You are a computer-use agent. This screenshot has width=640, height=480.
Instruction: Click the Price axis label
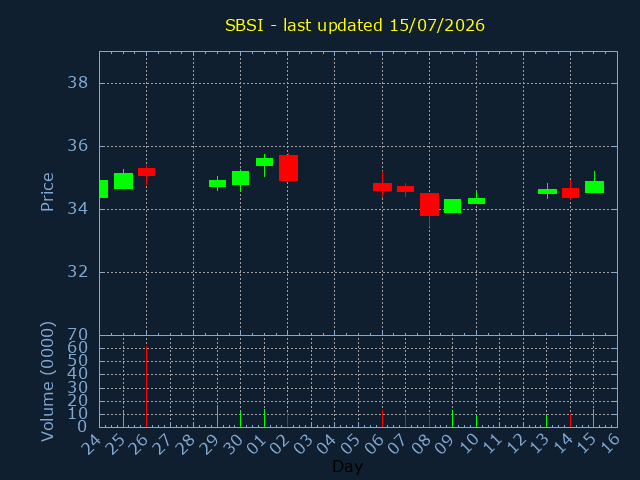tap(47, 192)
